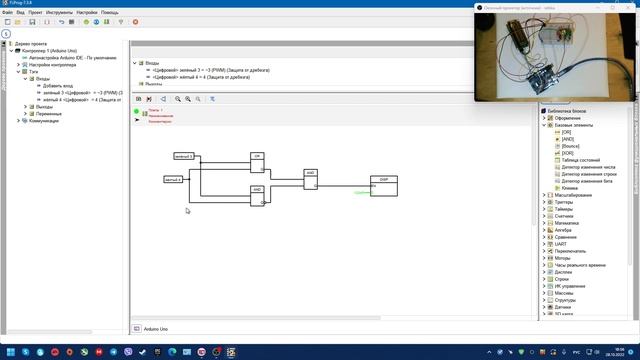Click the circled S button below toolbar

[x=6, y=34]
